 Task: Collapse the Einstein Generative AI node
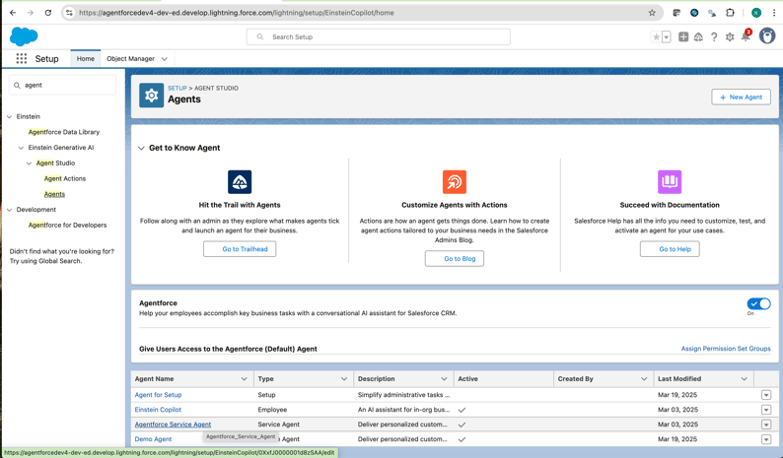pyautogui.click(x=21, y=148)
